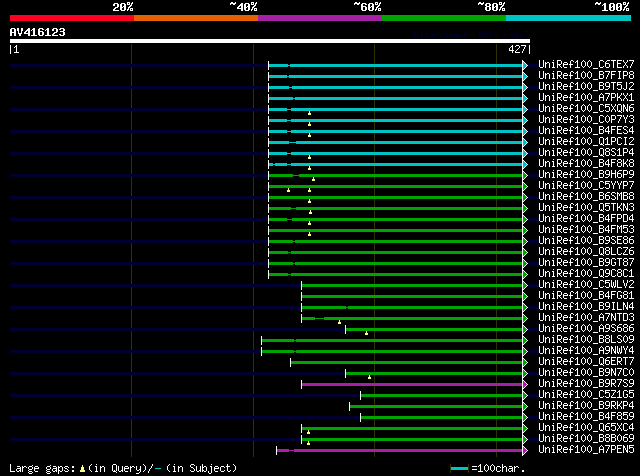Click the yellow query-gap marker under the UniRef100_A9S686 bar

367,334
